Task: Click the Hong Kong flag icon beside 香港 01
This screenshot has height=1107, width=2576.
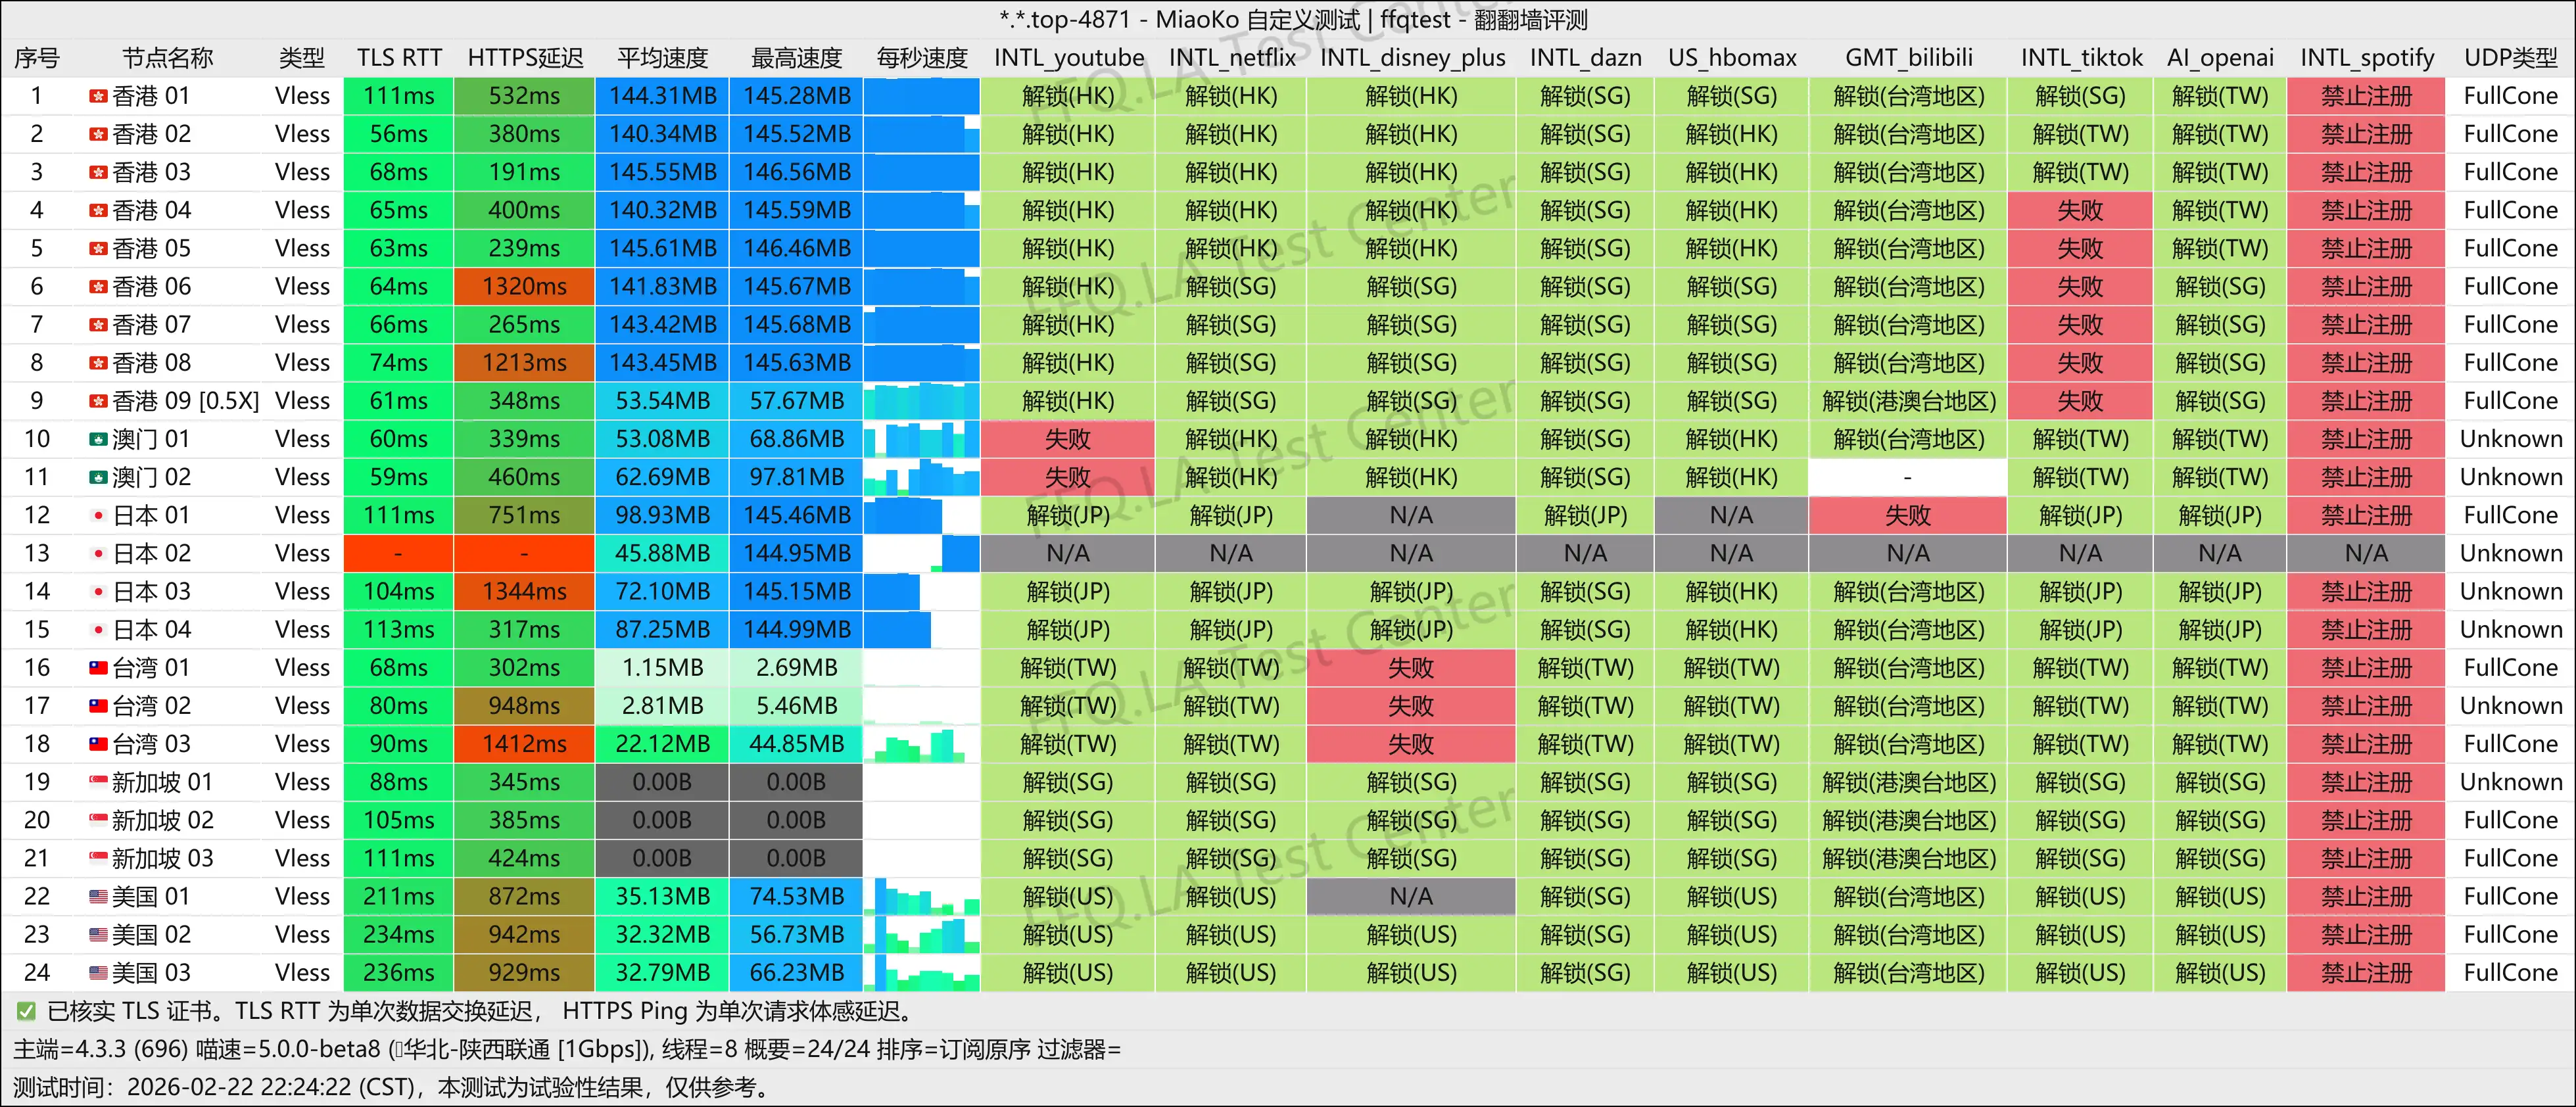Action: [99, 96]
